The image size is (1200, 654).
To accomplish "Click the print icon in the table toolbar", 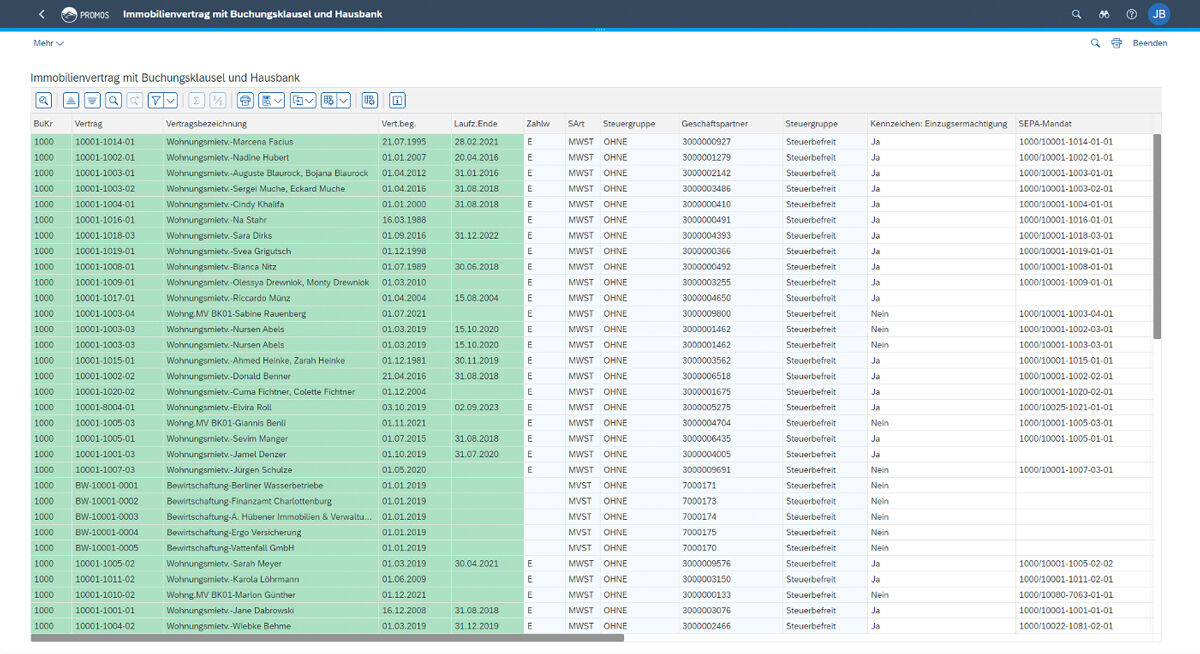I will click(x=245, y=100).
